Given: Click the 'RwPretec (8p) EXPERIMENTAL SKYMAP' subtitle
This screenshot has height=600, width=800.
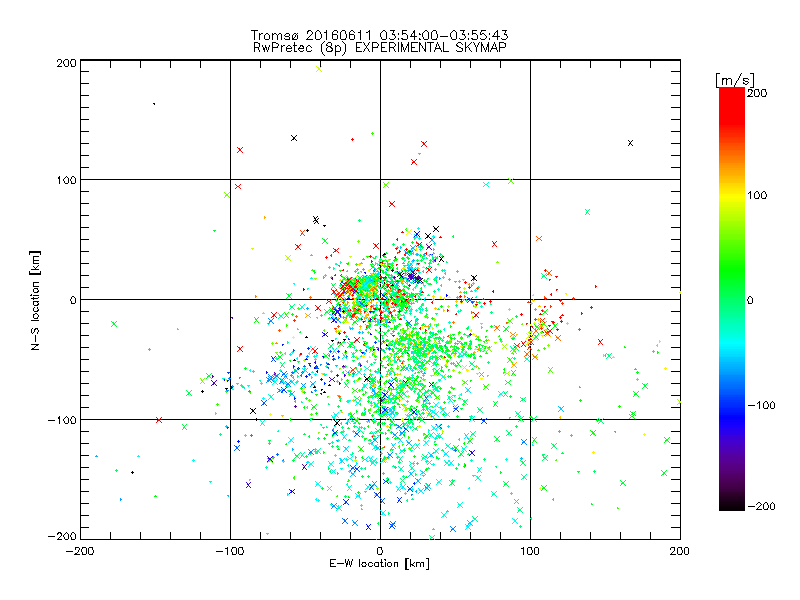Looking at the screenshot, I should pos(380,48).
